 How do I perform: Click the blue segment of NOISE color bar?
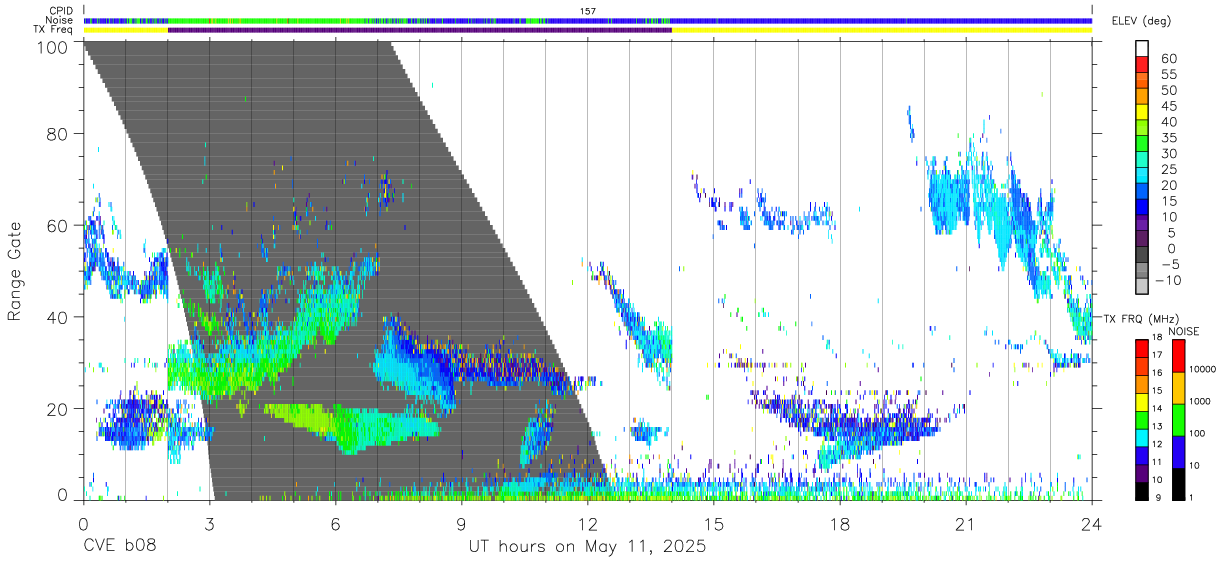coord(1177,451)
